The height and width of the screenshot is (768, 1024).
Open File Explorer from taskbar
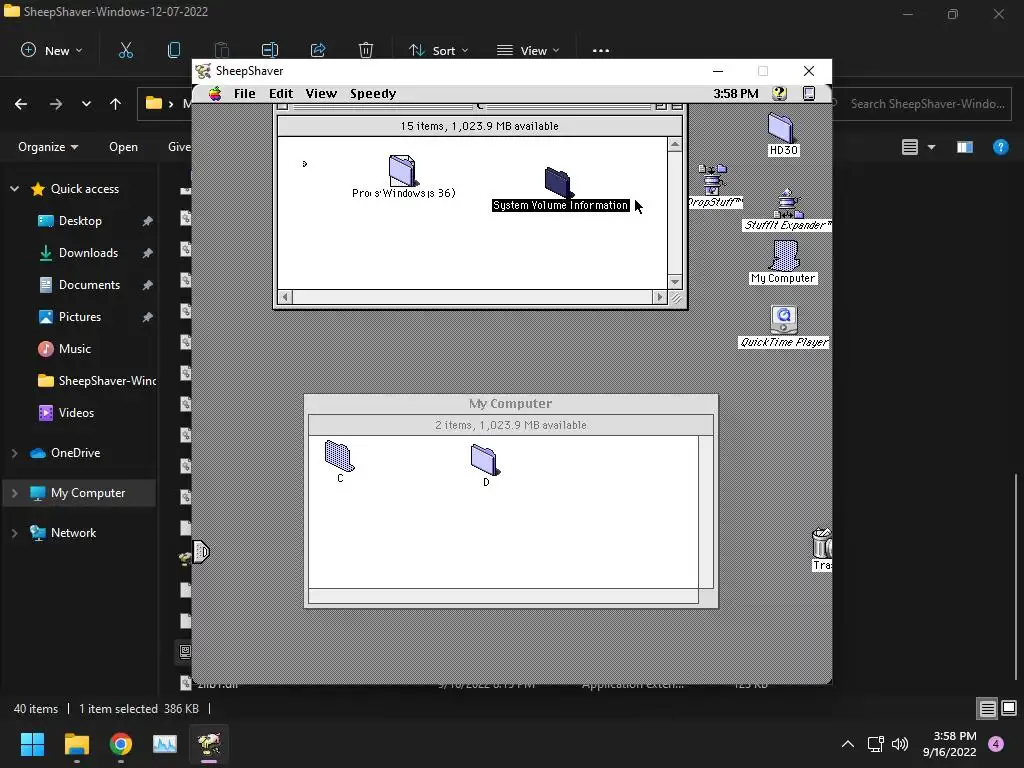click(76, 744)
